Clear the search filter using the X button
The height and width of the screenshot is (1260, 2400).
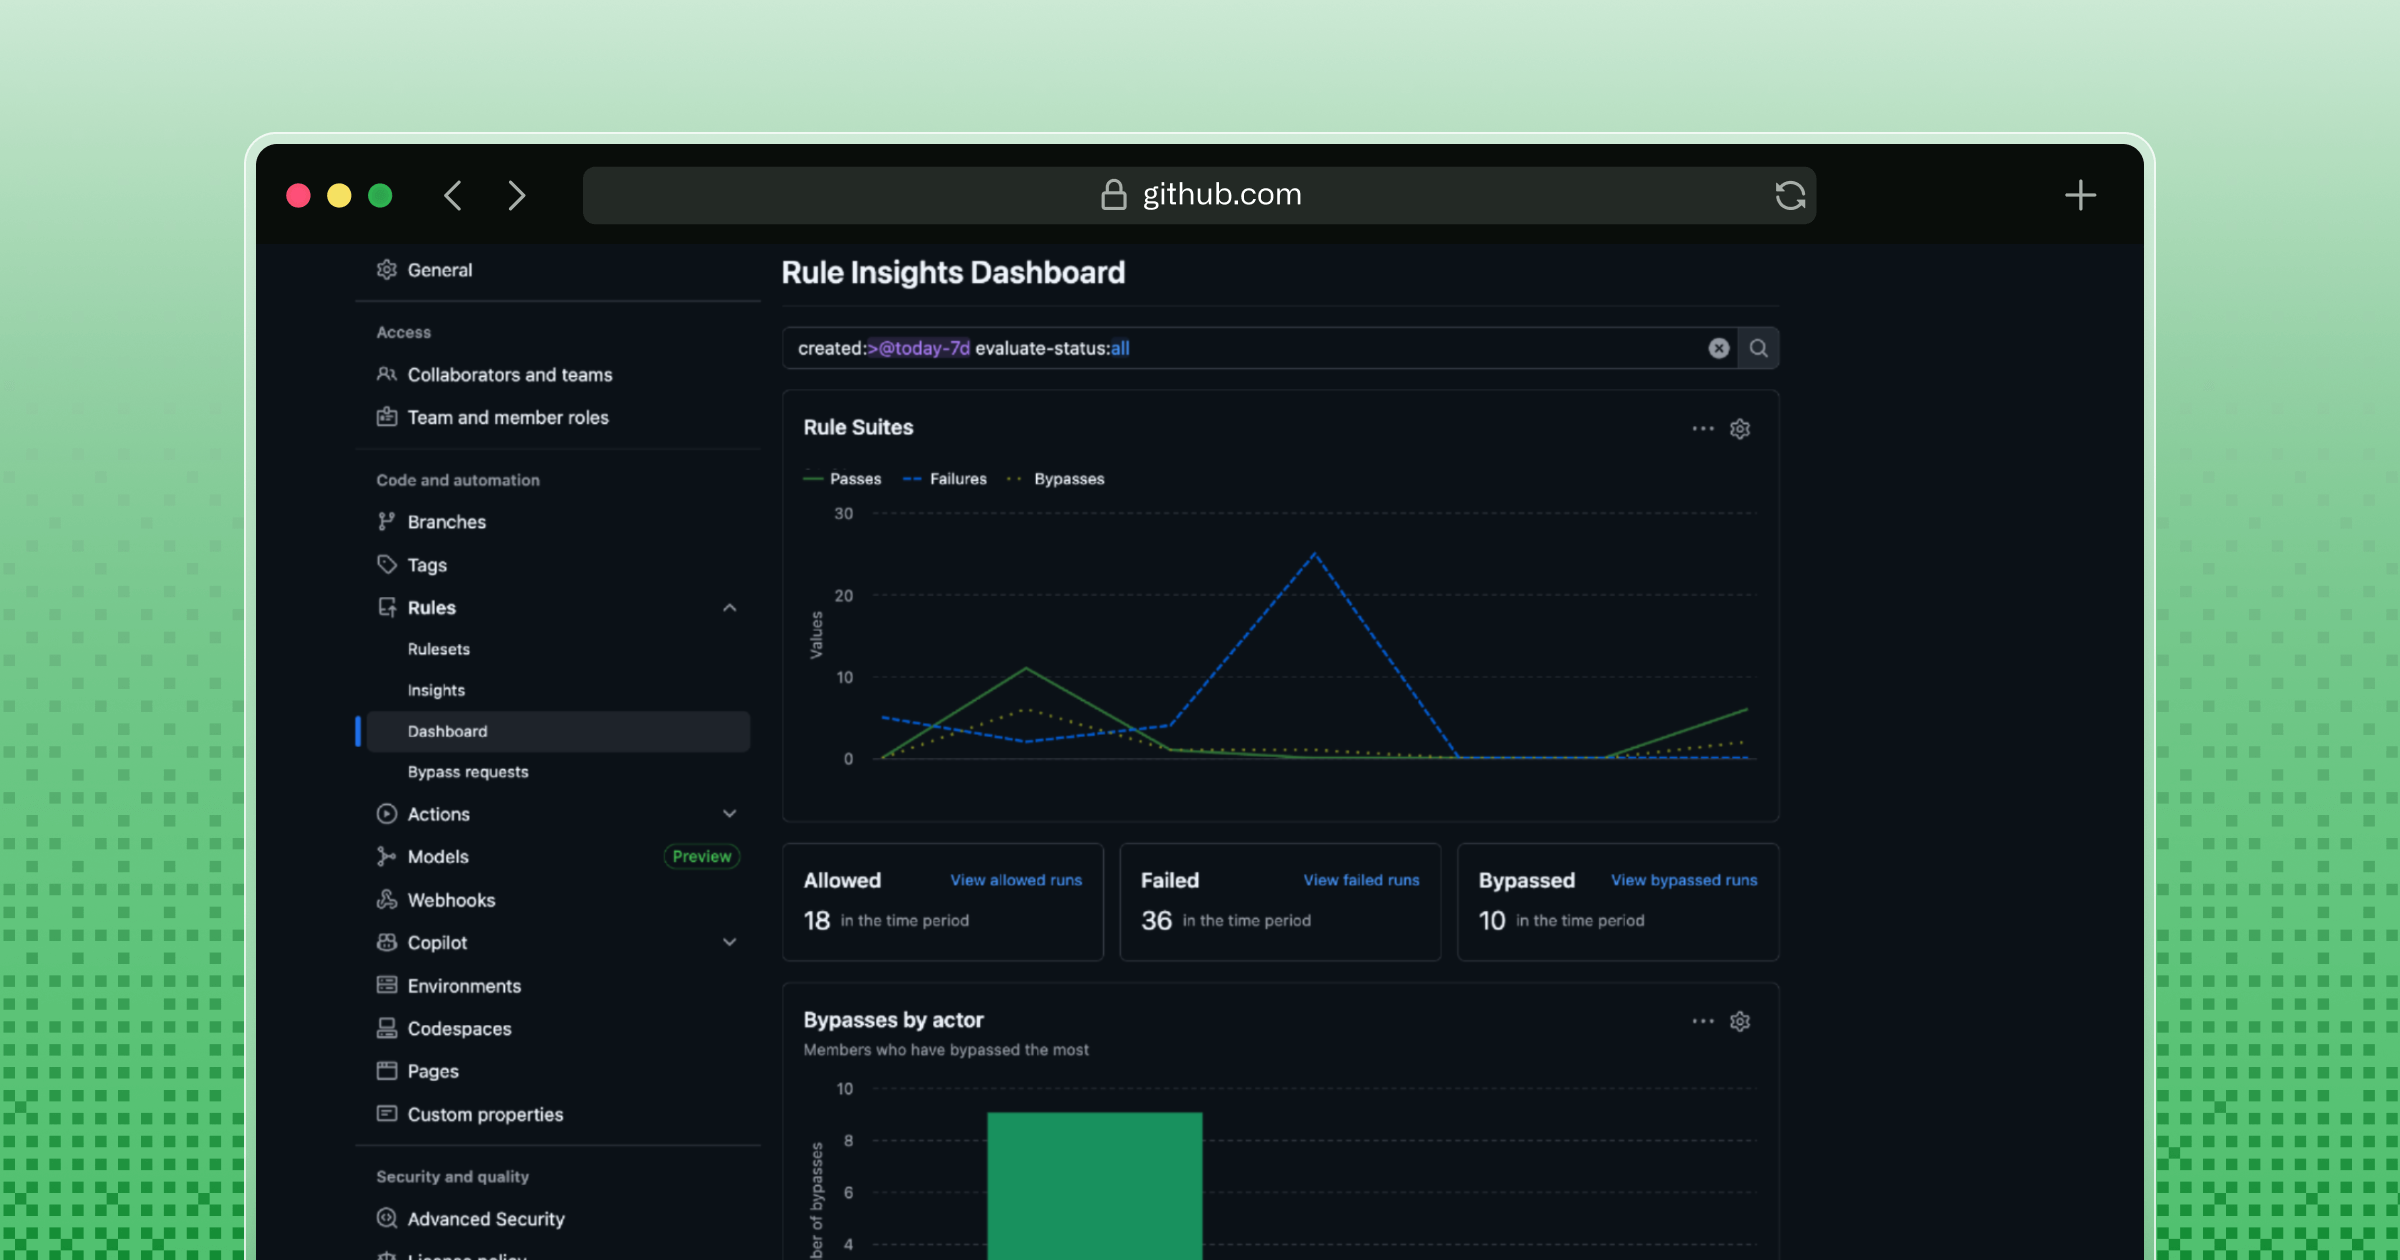point(1718,348)
